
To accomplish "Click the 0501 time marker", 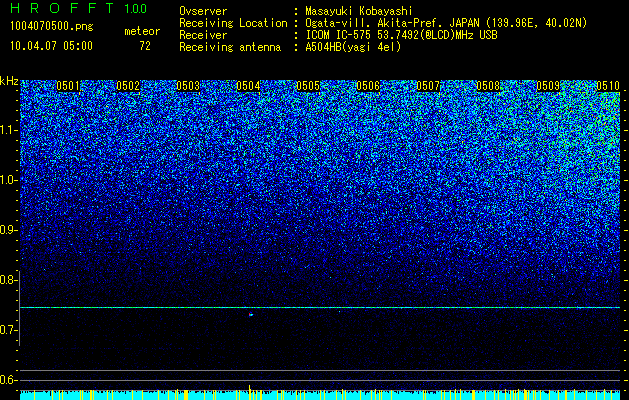I will coord(68,86).
